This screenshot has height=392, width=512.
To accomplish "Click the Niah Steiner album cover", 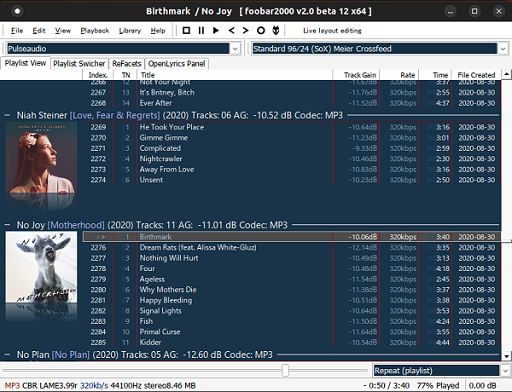I will point(41,158).
